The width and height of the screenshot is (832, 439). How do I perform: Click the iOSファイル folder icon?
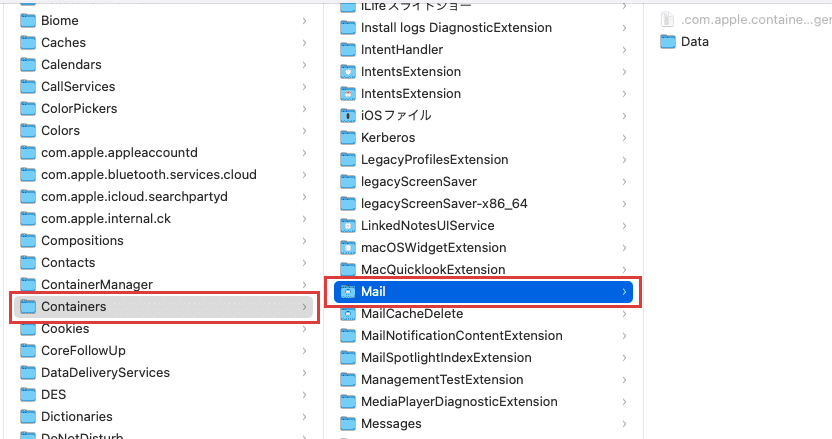tap(348, 115)
